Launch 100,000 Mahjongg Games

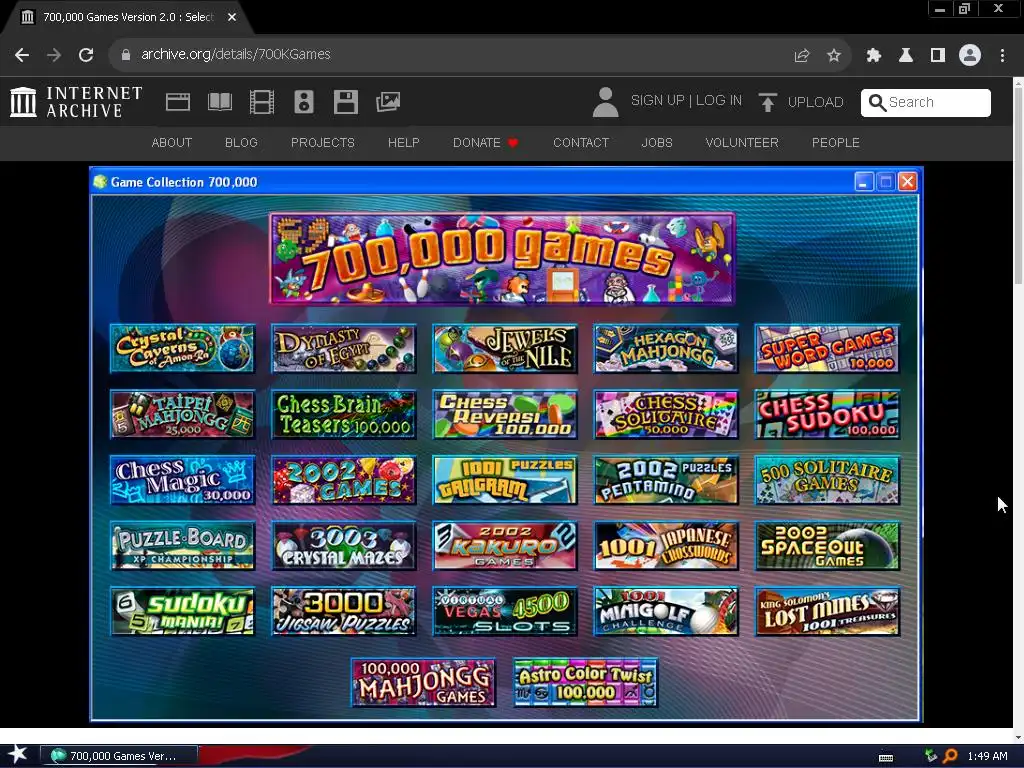click(424, 682)
